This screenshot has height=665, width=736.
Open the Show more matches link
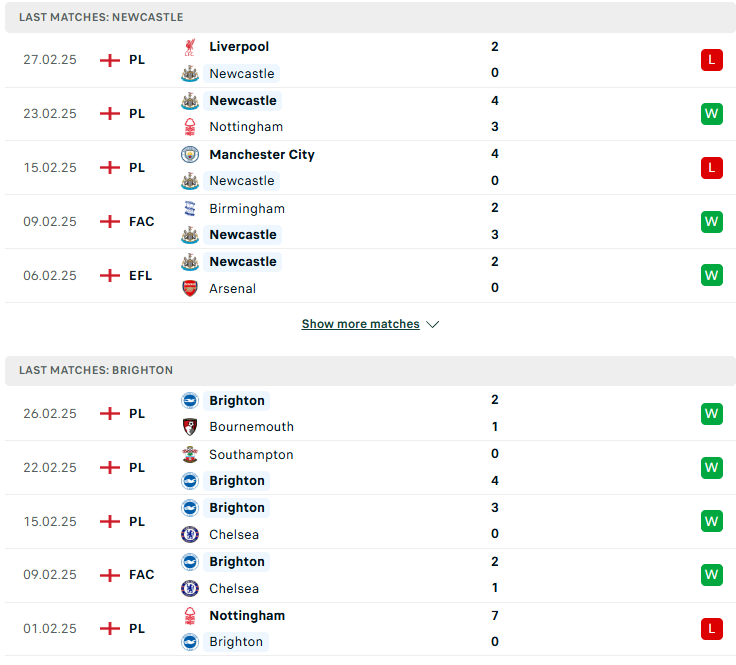click(x=360, y=324)
